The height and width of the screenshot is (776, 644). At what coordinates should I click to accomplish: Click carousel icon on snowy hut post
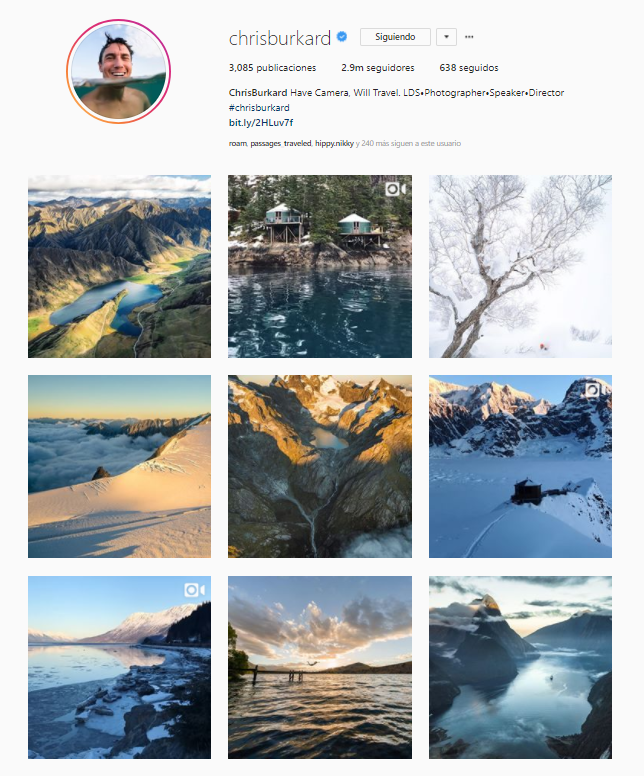[593, 390]
